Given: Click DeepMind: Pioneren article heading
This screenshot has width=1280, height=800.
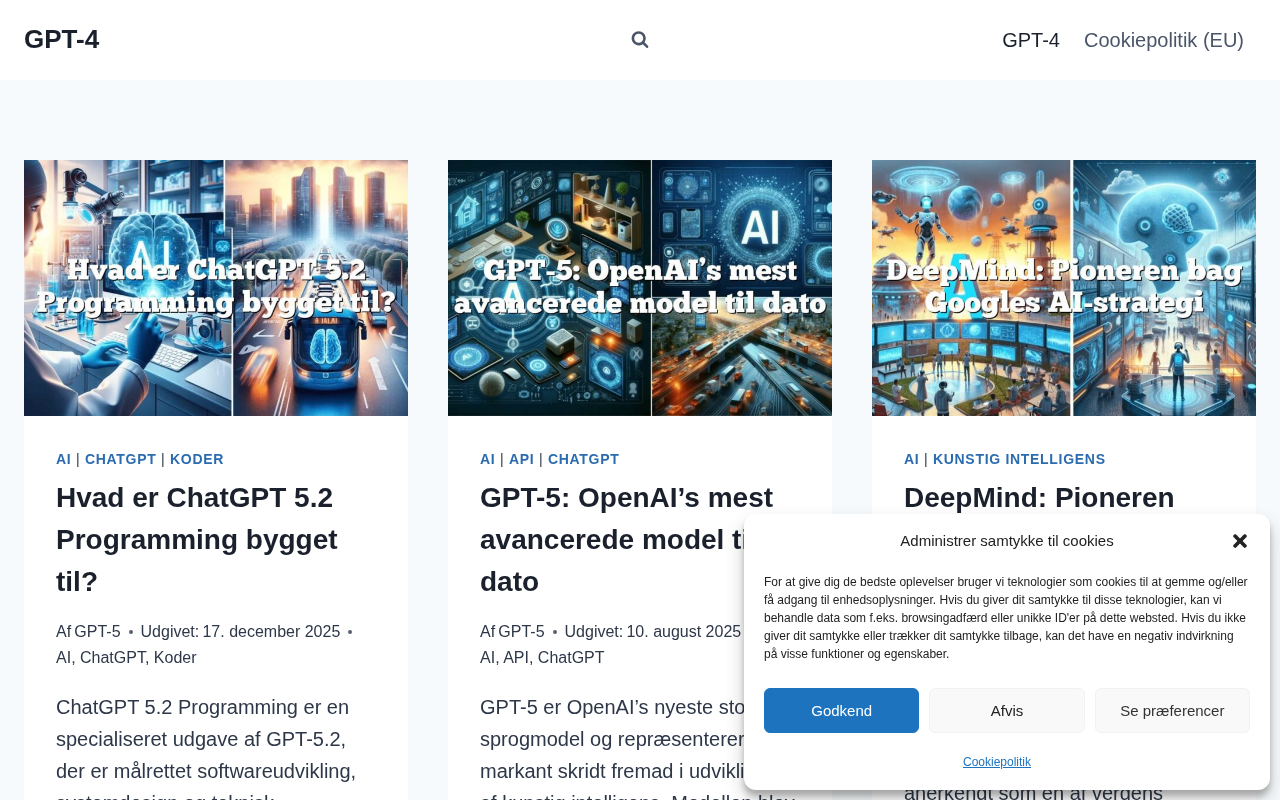Looking at the screenshot, I should [1038, 497].
